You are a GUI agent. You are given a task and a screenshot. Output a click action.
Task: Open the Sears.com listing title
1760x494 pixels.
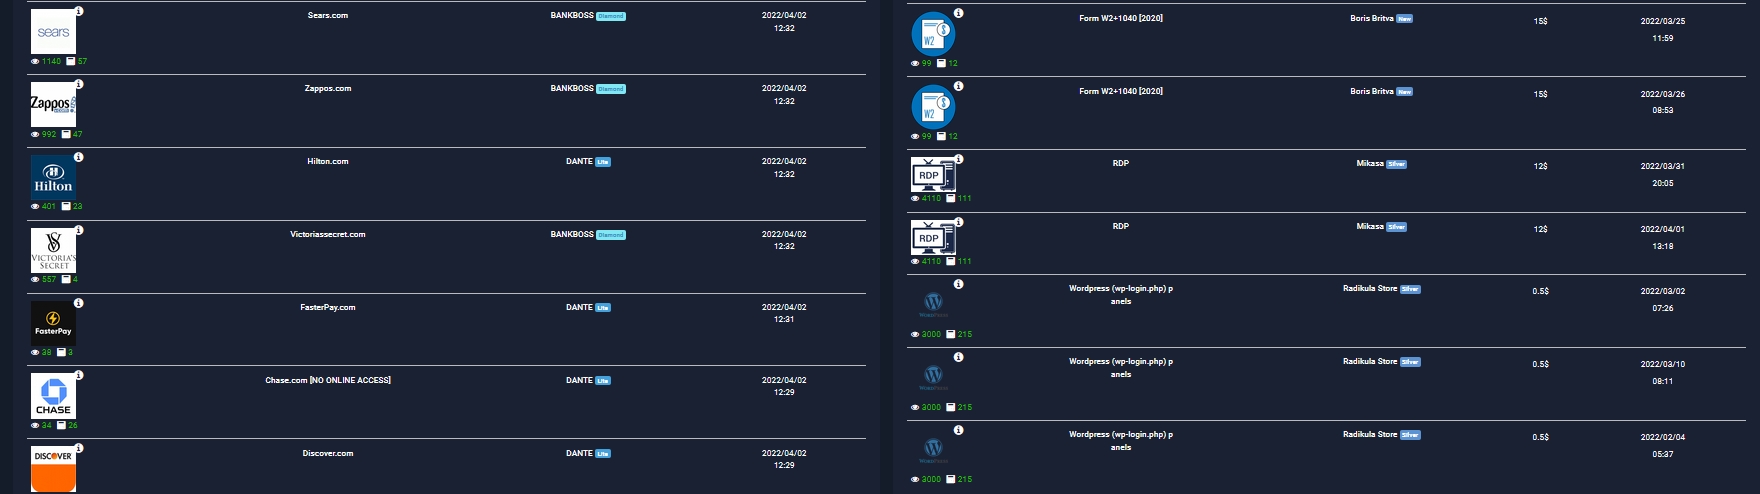click(328, 16)
